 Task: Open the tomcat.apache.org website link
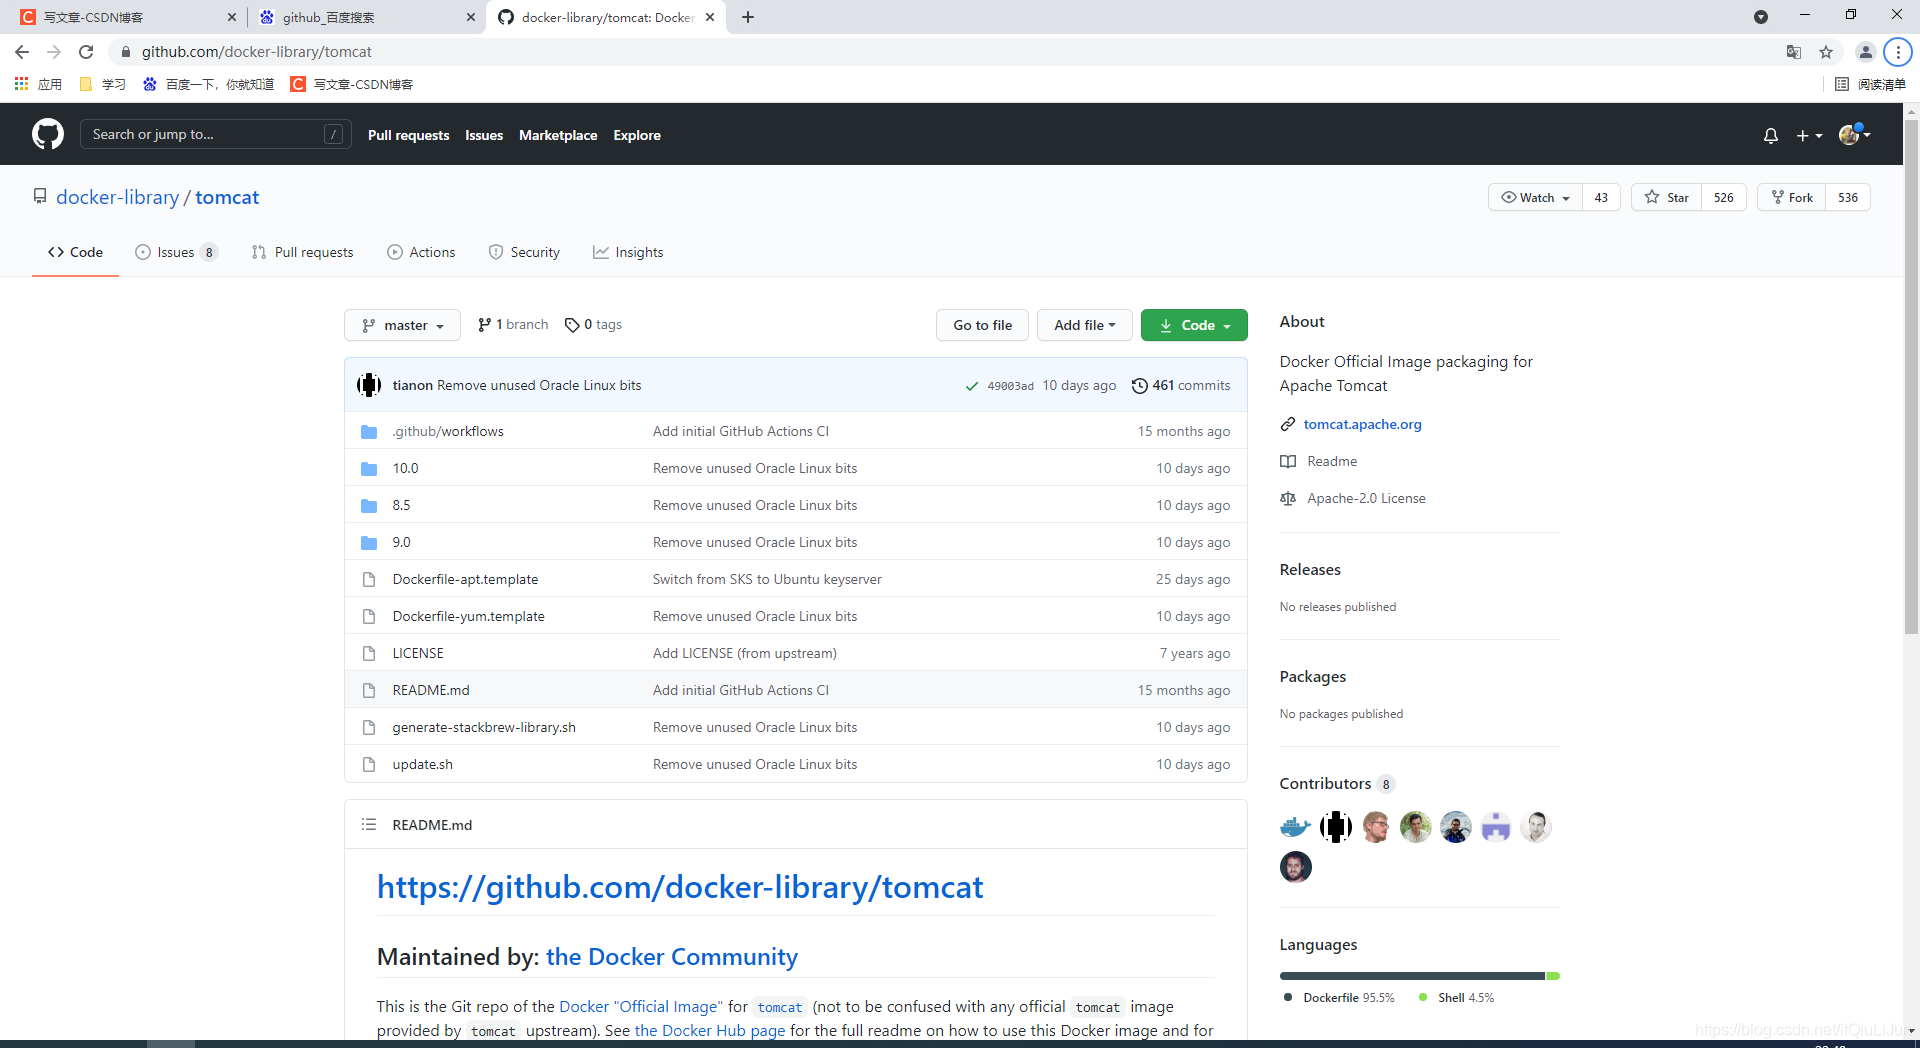click(1362, 424)
